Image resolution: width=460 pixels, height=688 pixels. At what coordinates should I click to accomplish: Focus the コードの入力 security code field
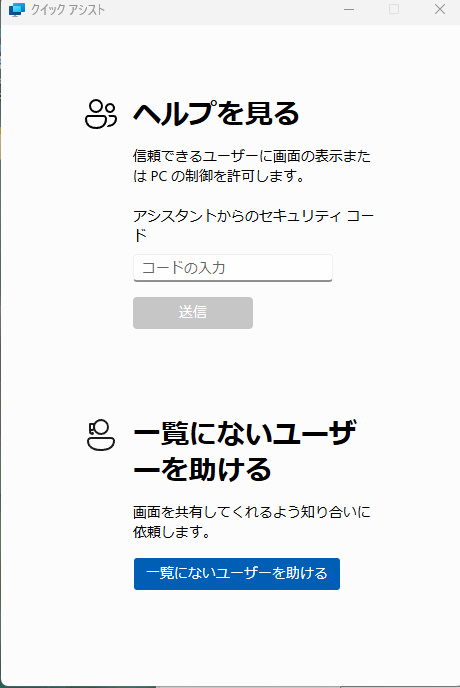coord(233,268)
